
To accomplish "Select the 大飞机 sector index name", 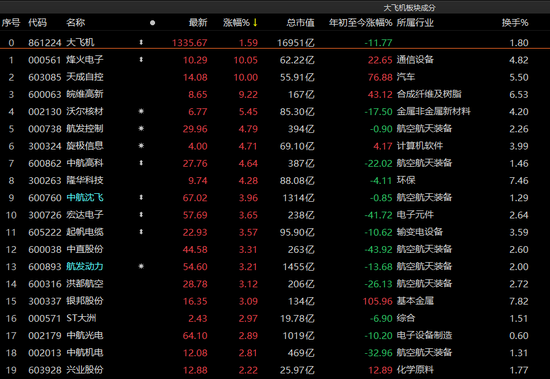I will [80, 42].
